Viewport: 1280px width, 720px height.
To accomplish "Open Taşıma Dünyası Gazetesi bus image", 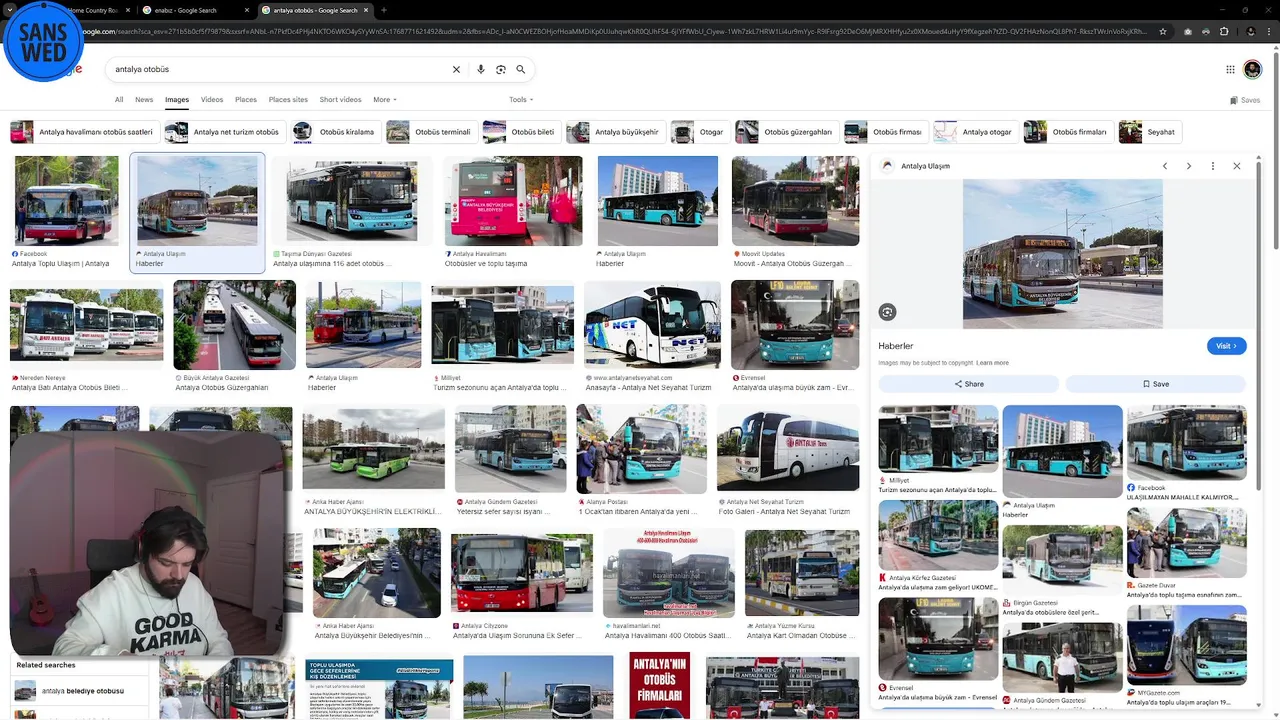I will click(x=351, y=201).
